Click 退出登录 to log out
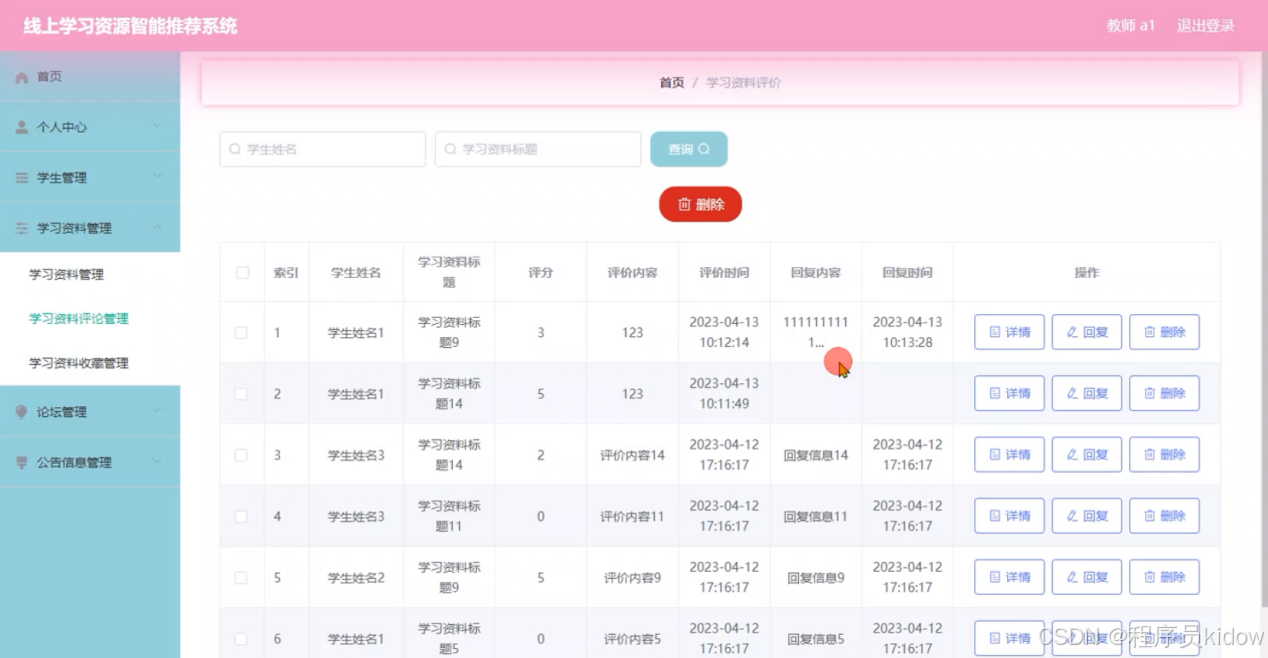 (x=1205, y=26)
